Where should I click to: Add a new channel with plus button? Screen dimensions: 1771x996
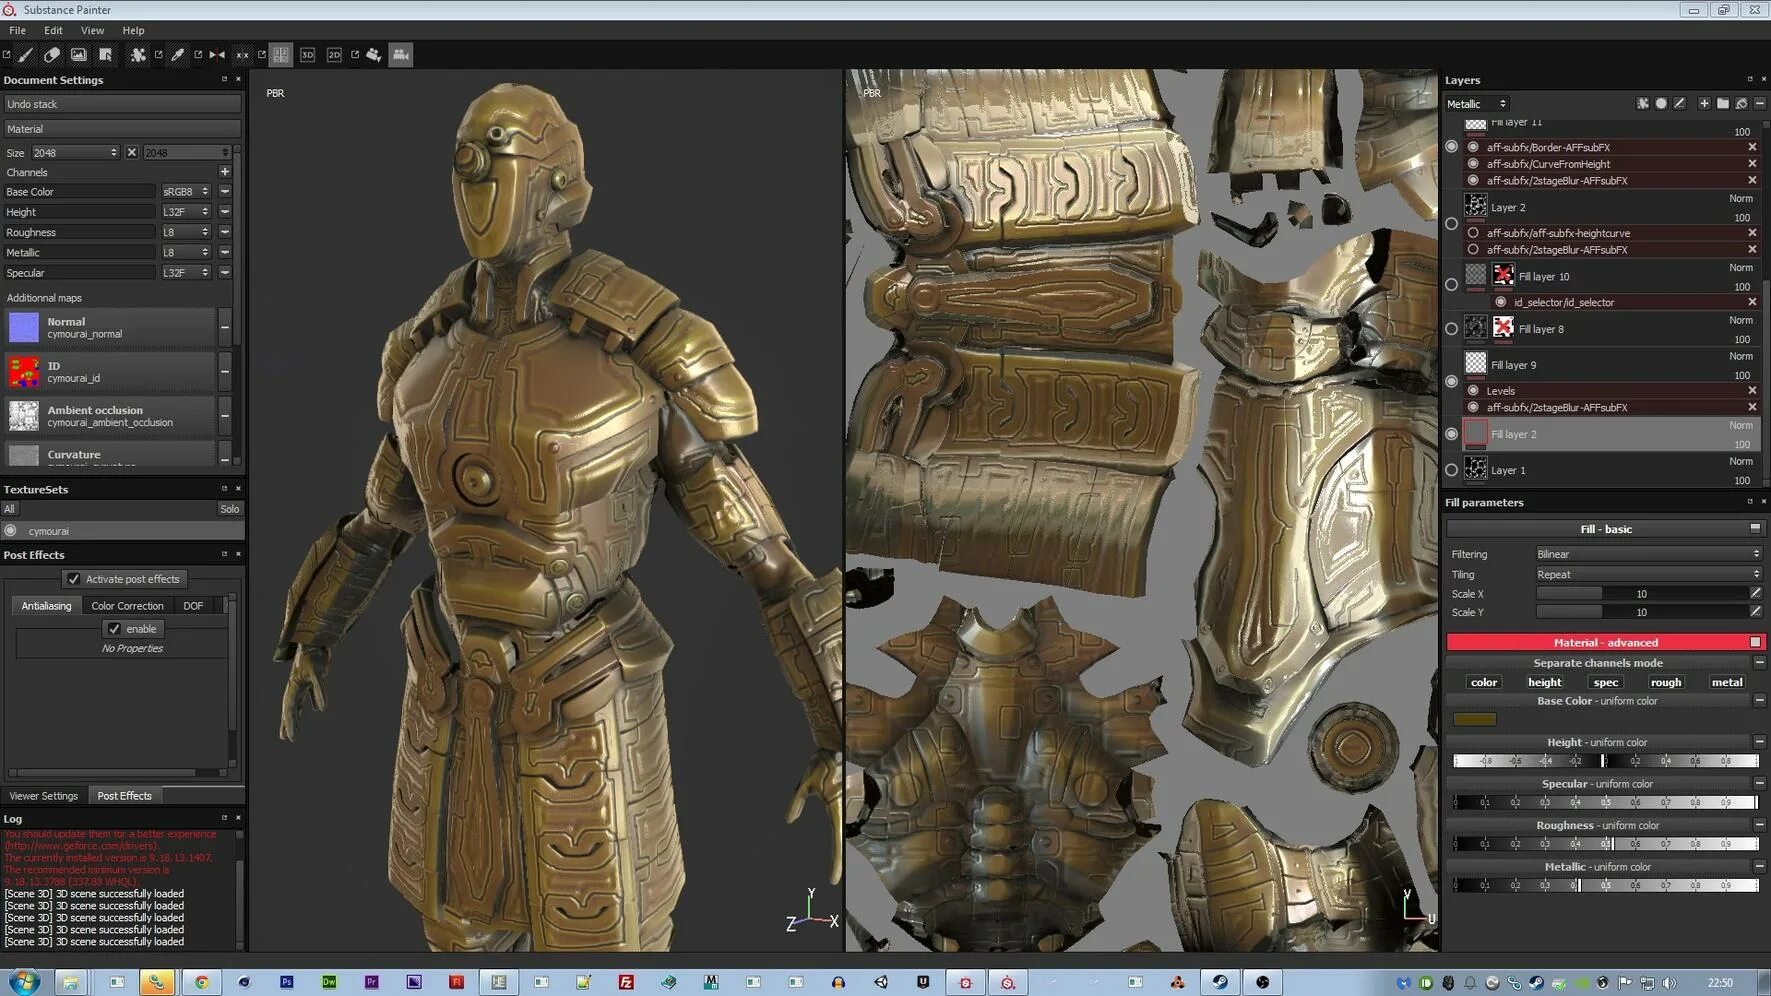(x=225, y=172)
